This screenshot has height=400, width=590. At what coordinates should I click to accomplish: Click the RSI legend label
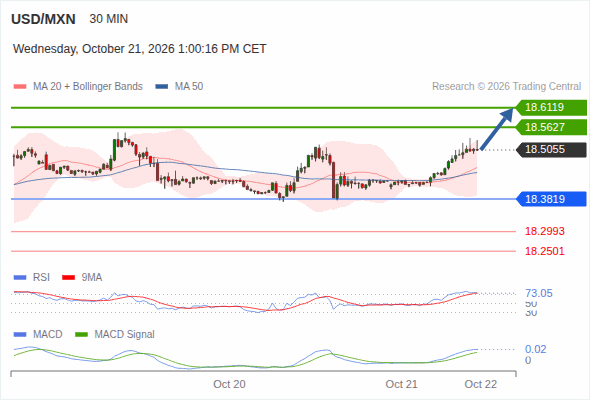(41, 278)
